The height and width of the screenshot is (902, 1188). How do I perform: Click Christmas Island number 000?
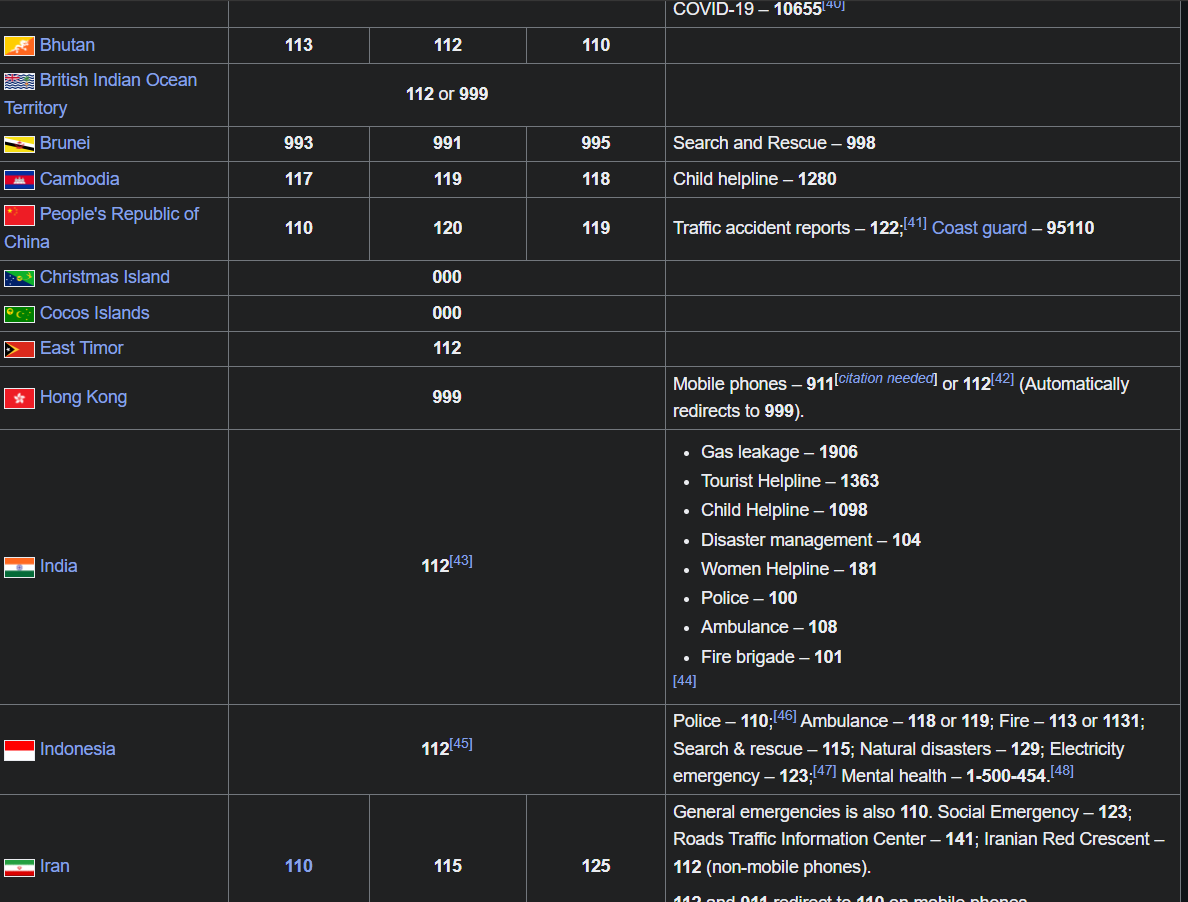(447, 277)
